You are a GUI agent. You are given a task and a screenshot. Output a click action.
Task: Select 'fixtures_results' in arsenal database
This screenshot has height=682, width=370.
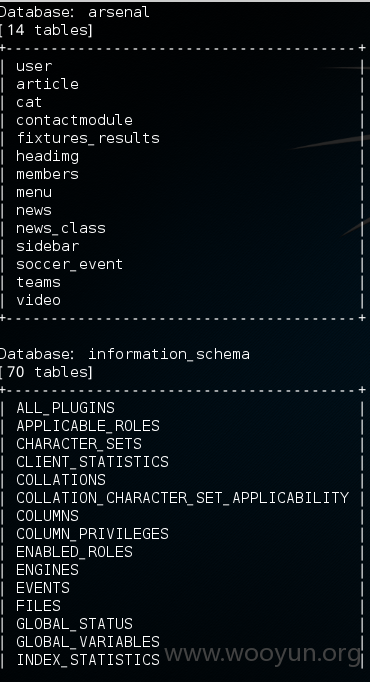coord(88,138)
